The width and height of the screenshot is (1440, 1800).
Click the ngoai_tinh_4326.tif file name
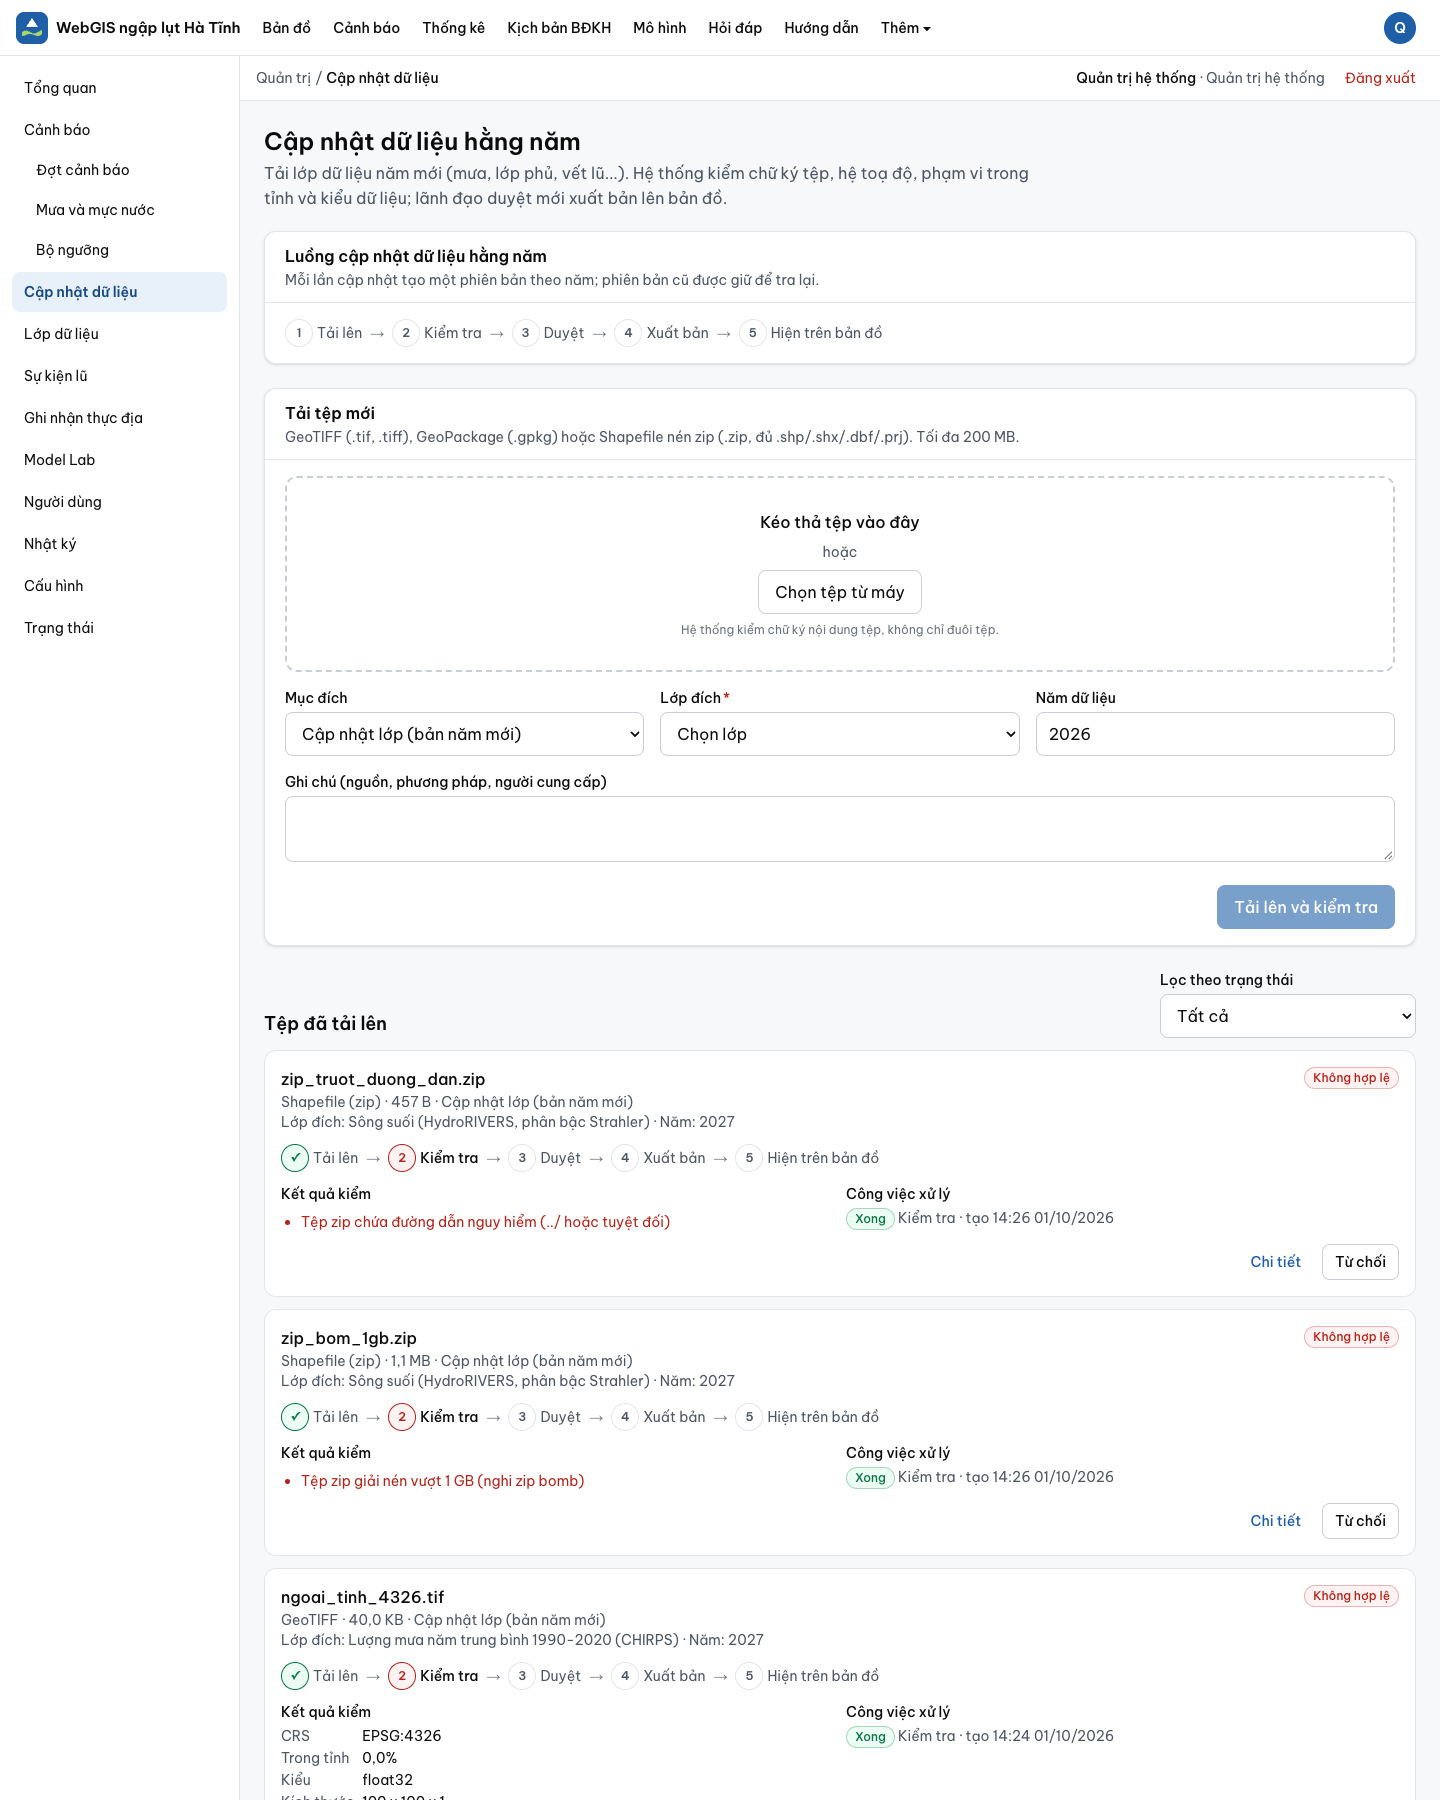click(x=362, y=1597)
